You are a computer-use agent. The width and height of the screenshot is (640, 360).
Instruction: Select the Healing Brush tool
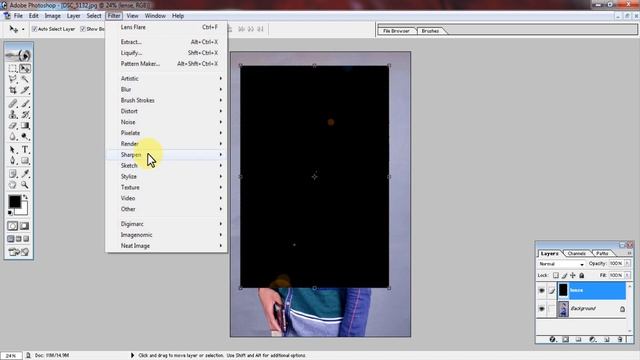13,104
